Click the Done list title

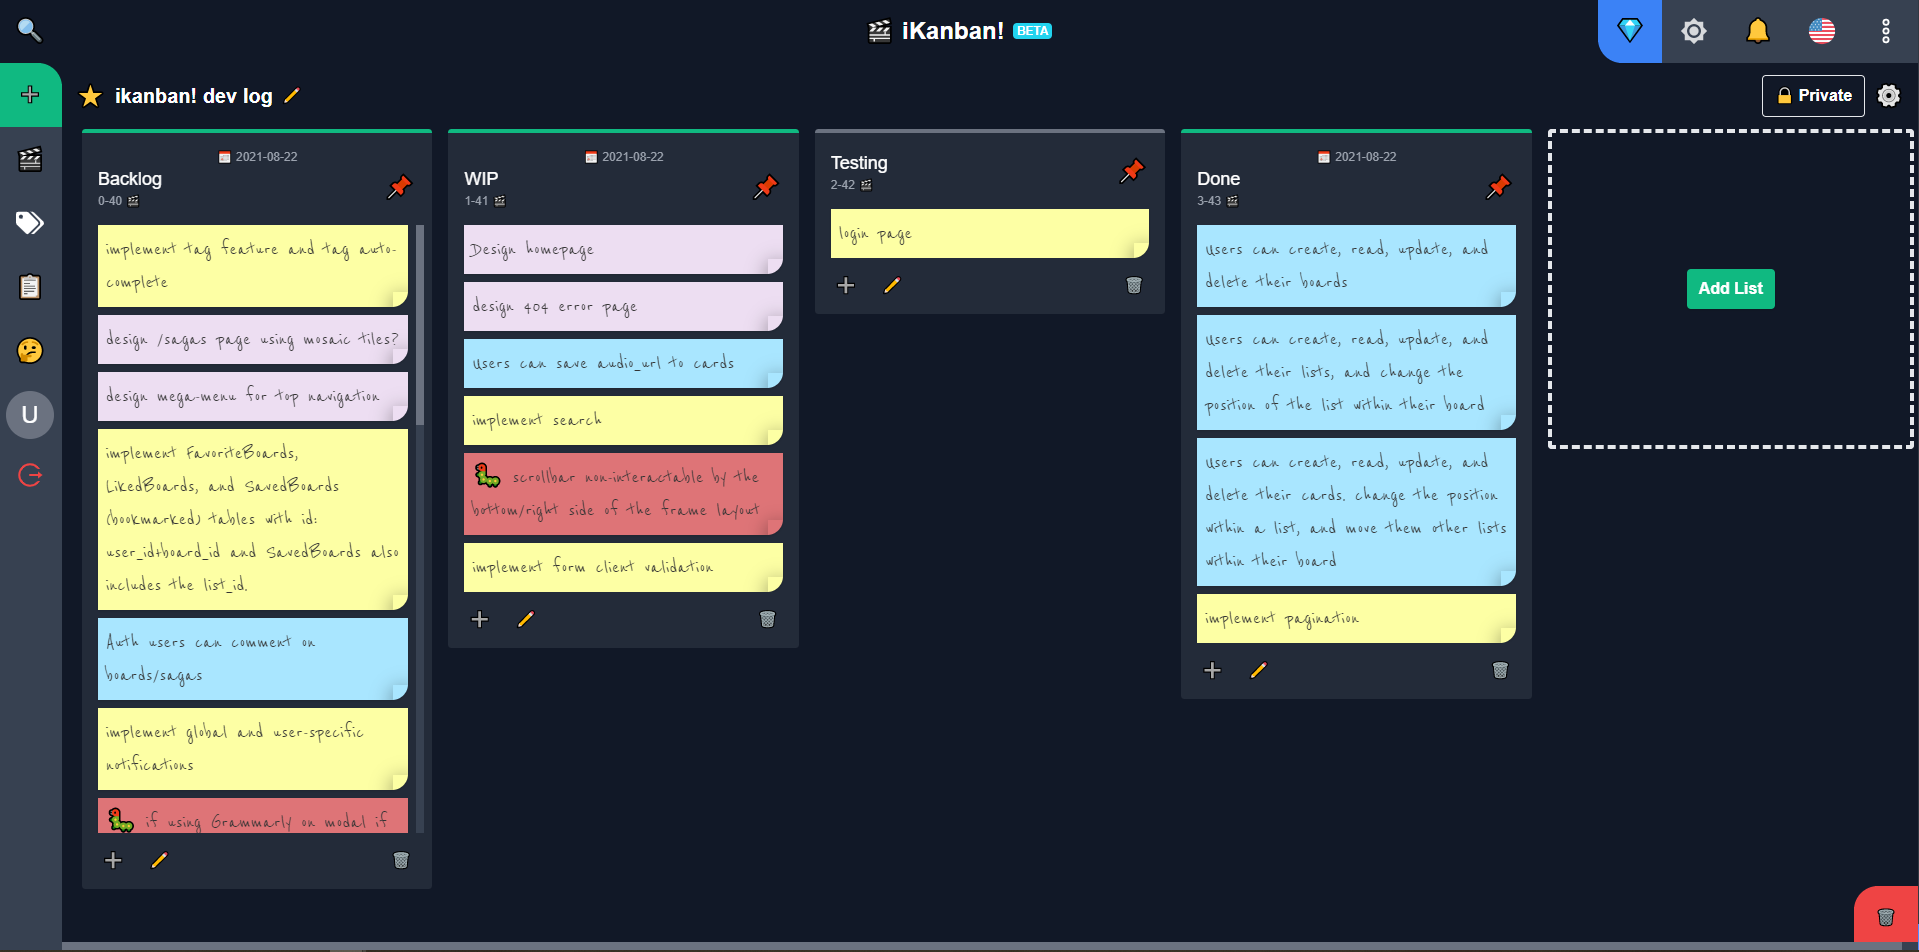tap(1218, 179)
